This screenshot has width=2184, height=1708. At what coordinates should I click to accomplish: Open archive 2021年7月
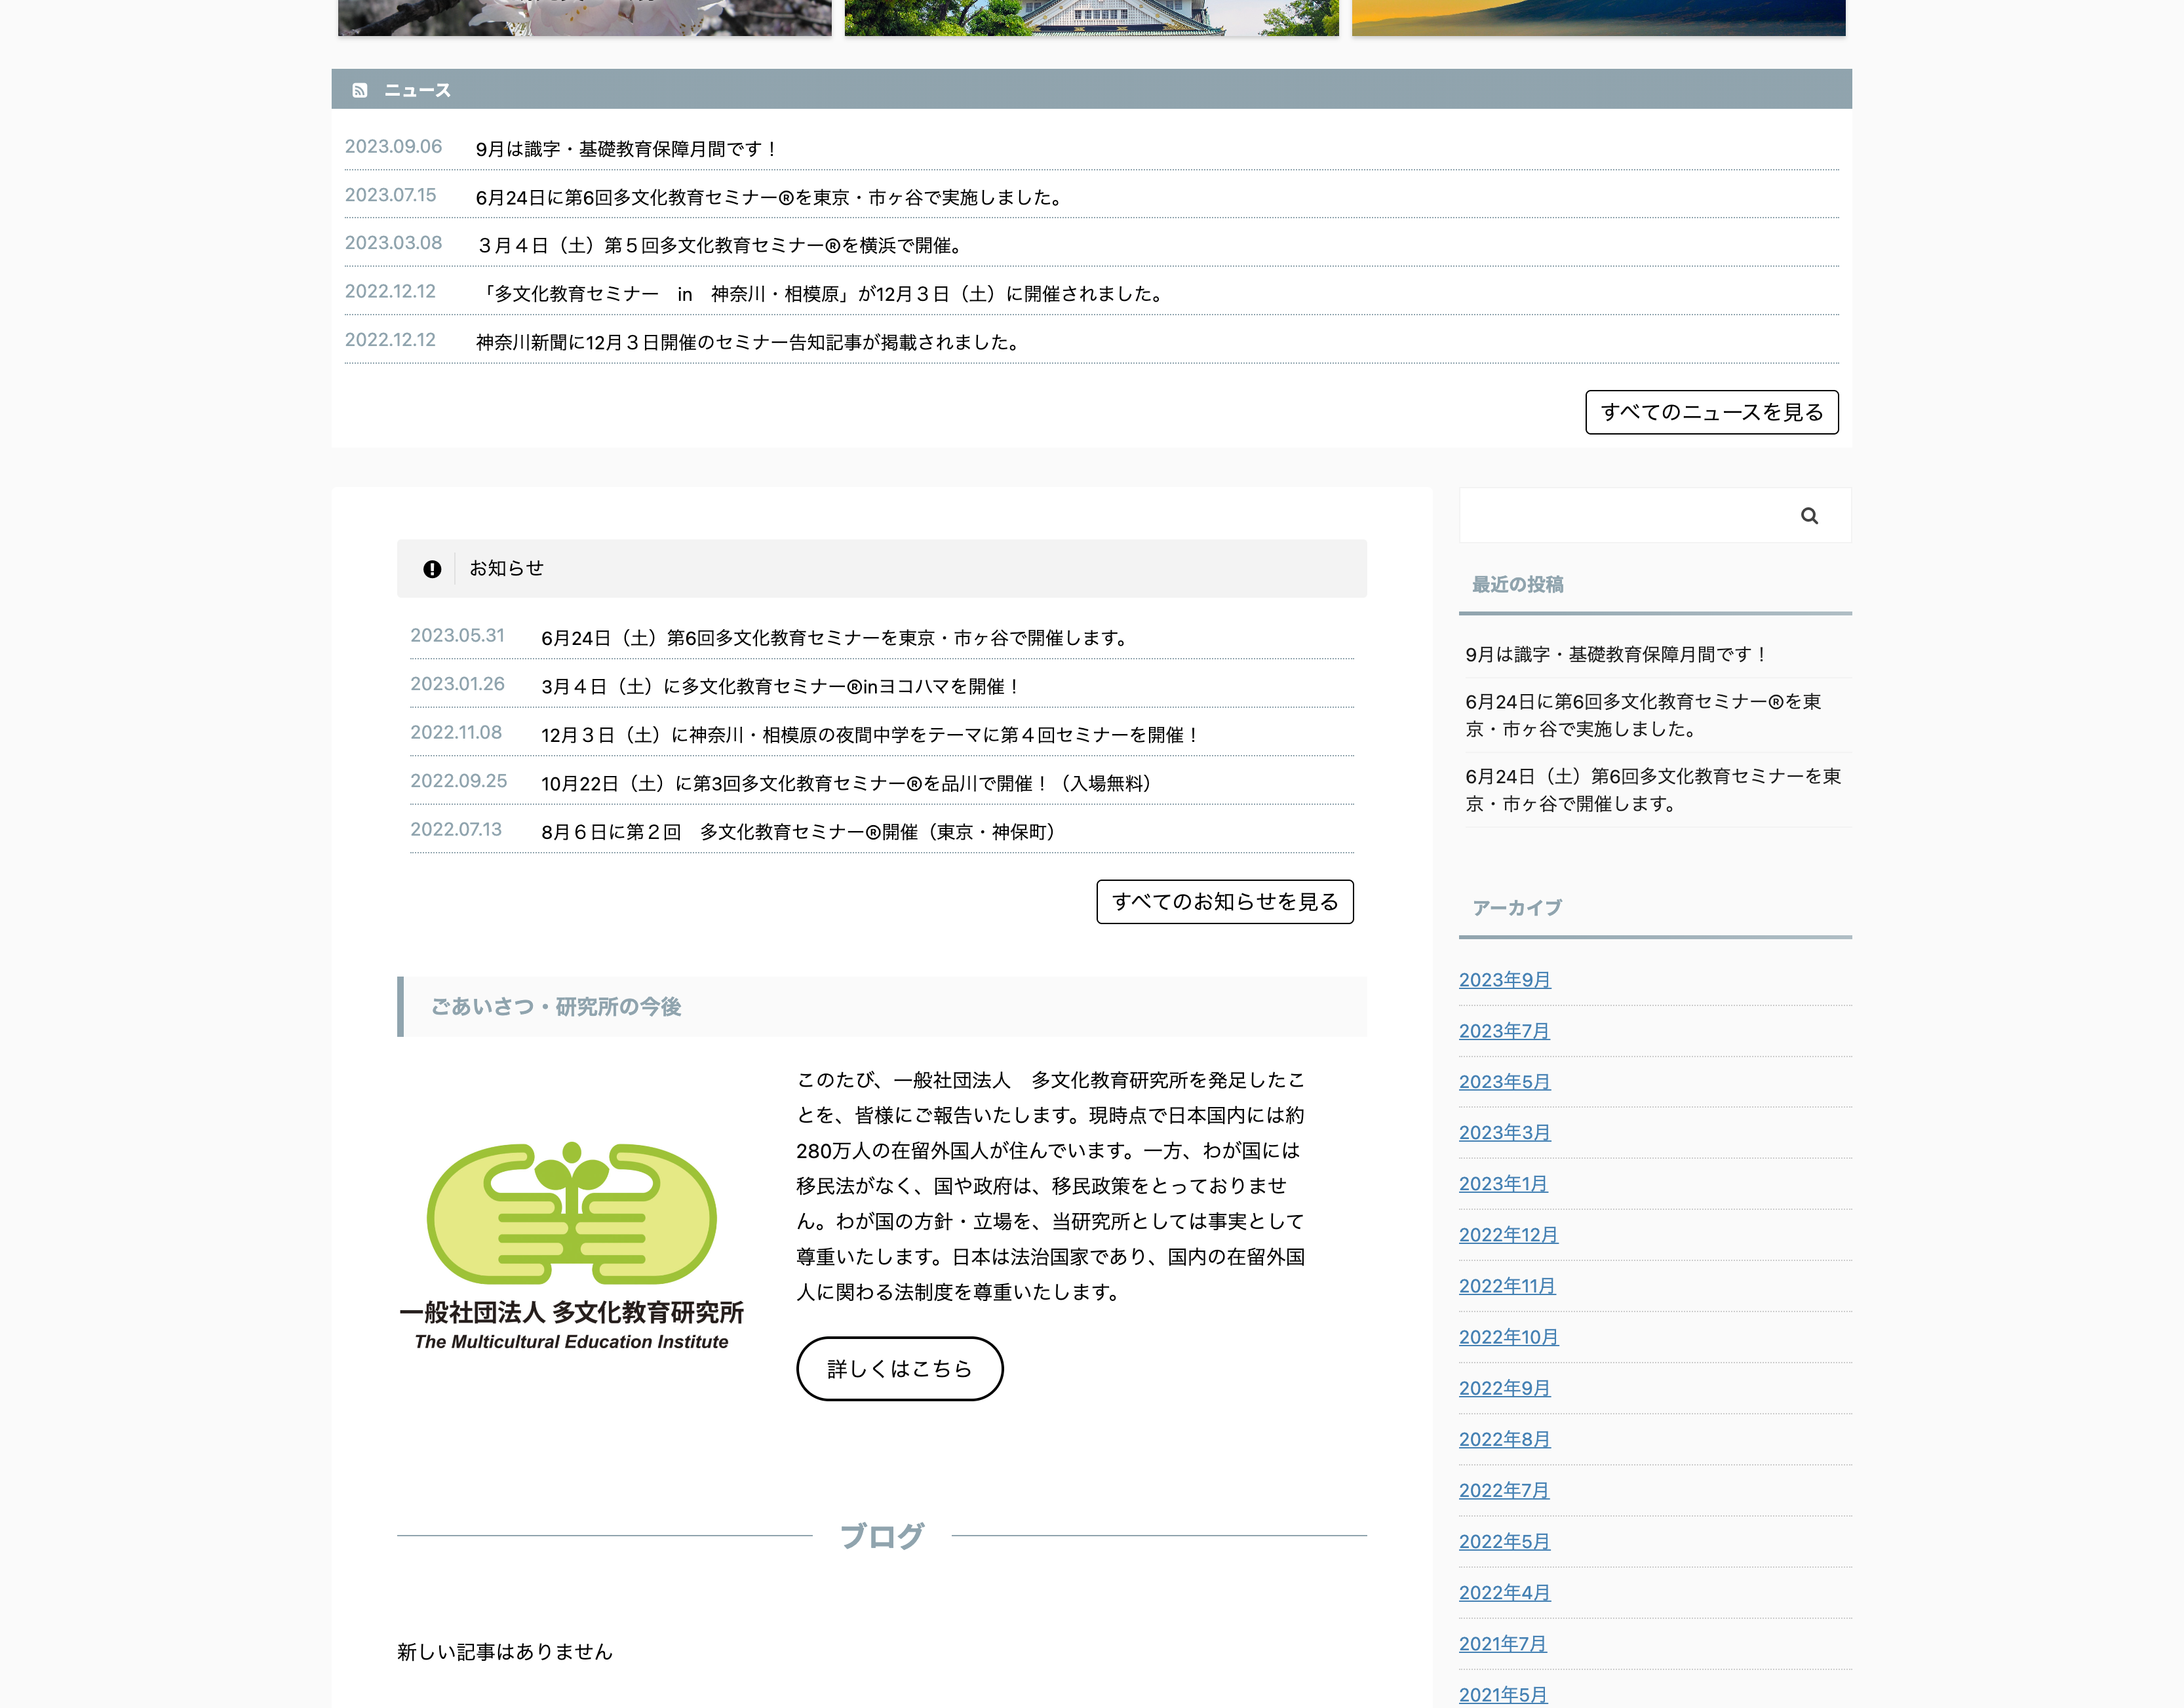tap(1503, 1644)
